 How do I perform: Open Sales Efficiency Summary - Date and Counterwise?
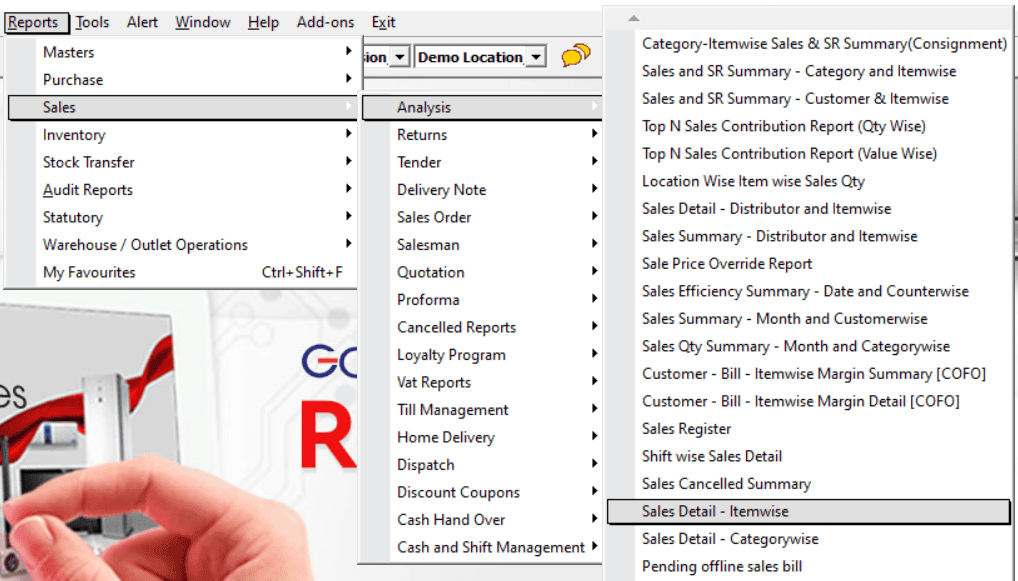pos(808,291)
